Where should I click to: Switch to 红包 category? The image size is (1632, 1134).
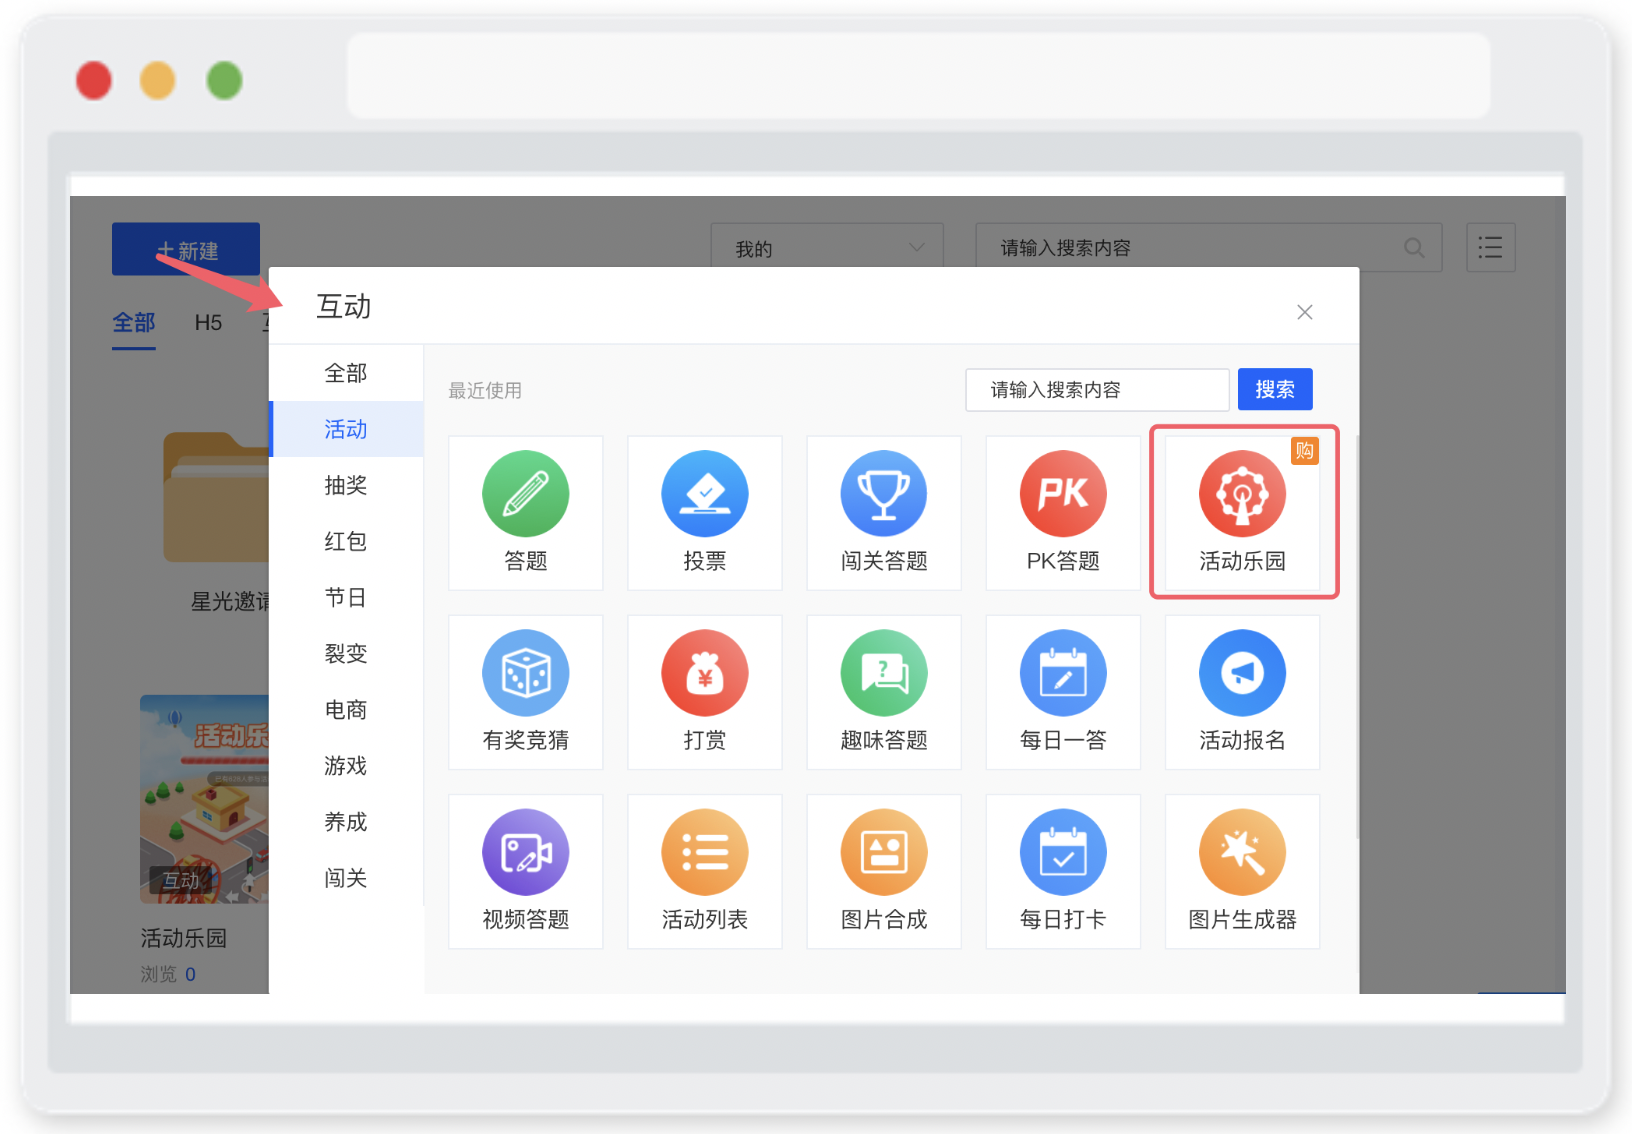[346, 541]
